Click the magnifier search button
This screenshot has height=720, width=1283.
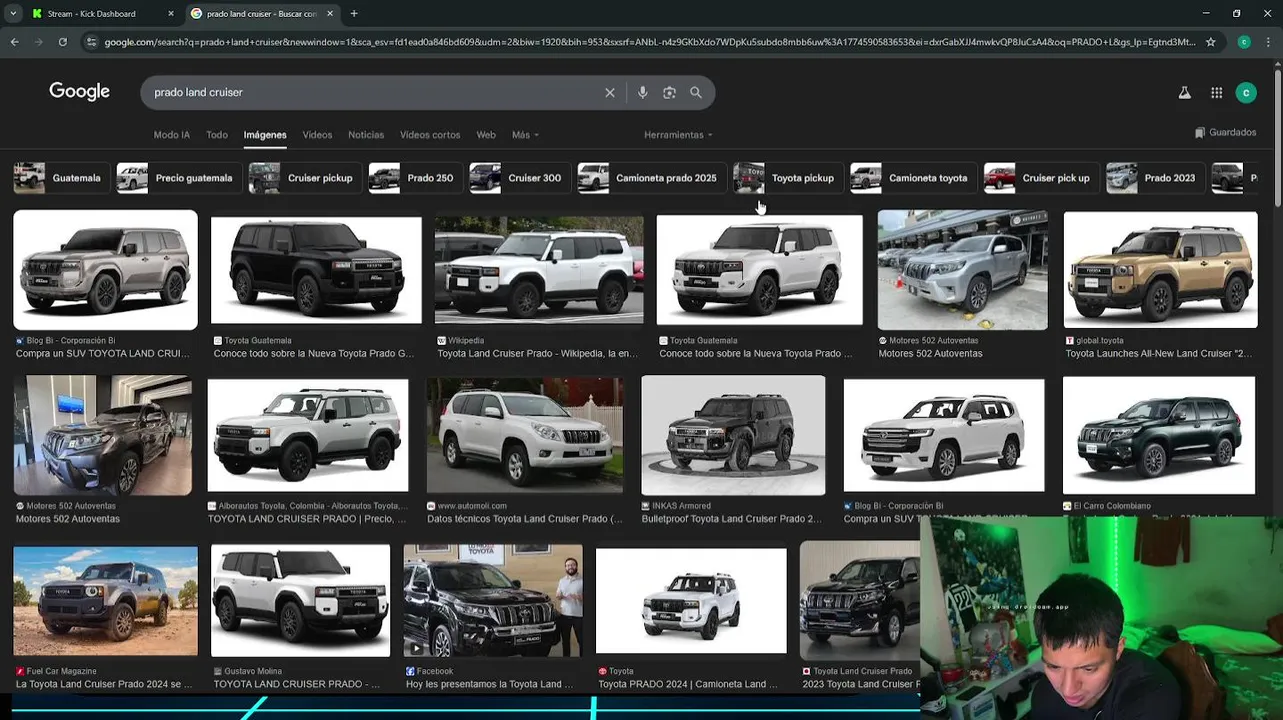tap(696, 92)
